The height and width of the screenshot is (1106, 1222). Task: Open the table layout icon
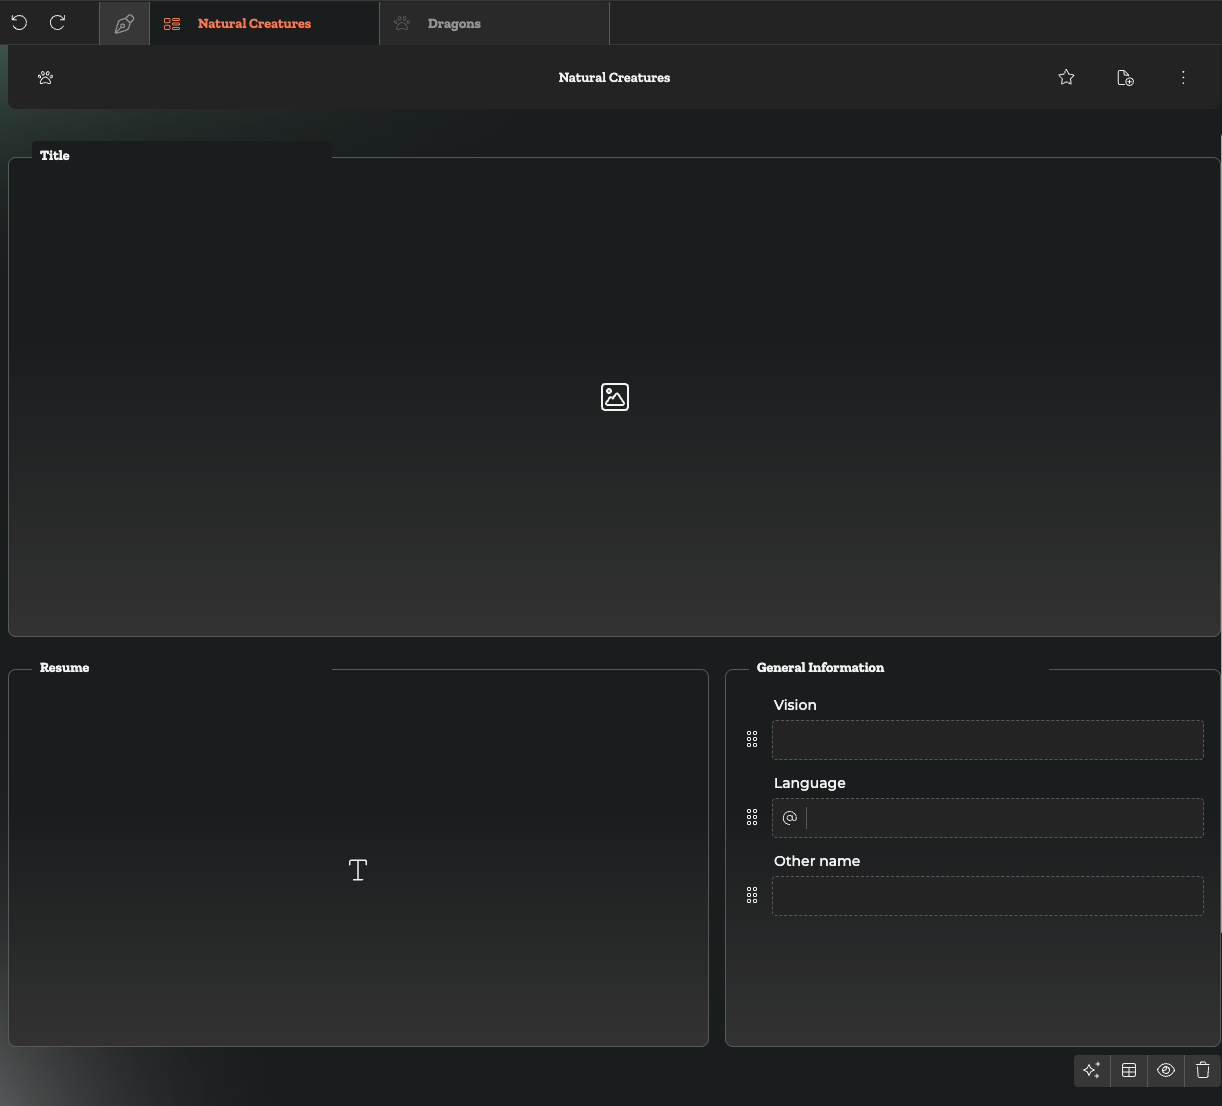[x=1129, y=1070]
